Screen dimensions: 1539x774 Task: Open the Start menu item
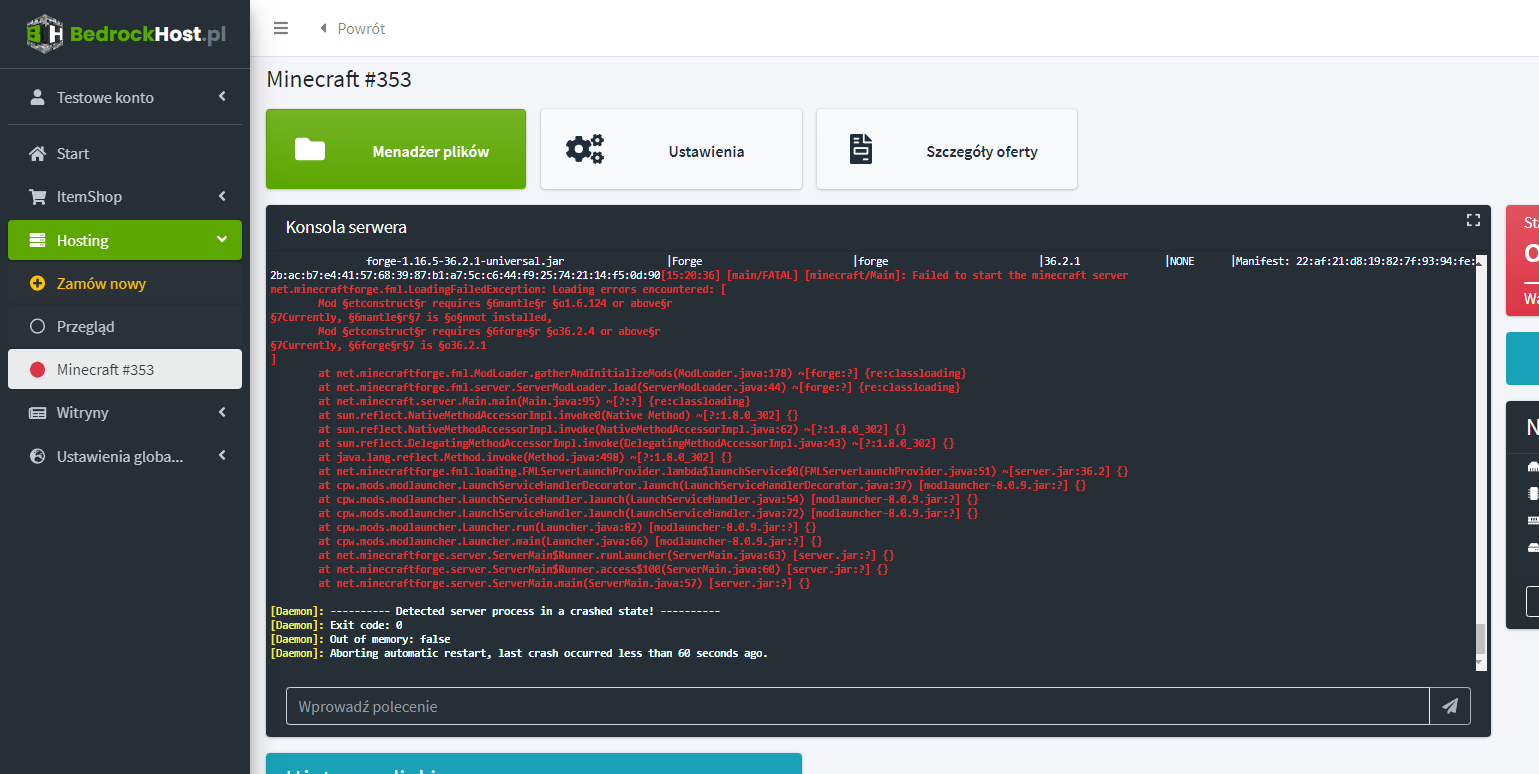(x=125, y=154)
